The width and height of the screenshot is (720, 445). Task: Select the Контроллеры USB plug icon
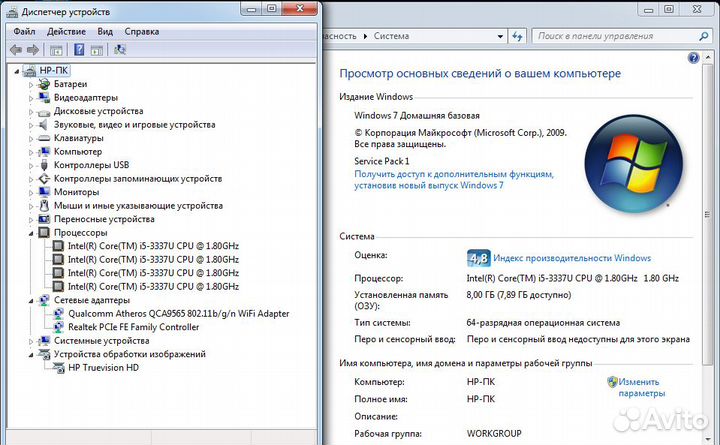coord(44,165)
